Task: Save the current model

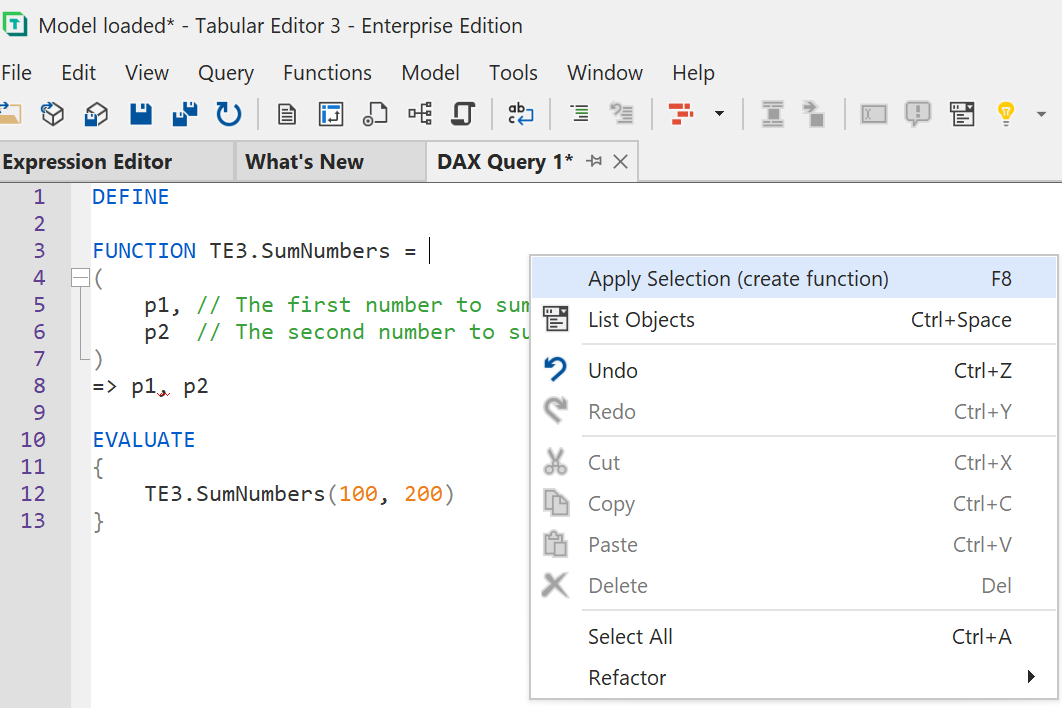Action: click(x=140, y=114)
